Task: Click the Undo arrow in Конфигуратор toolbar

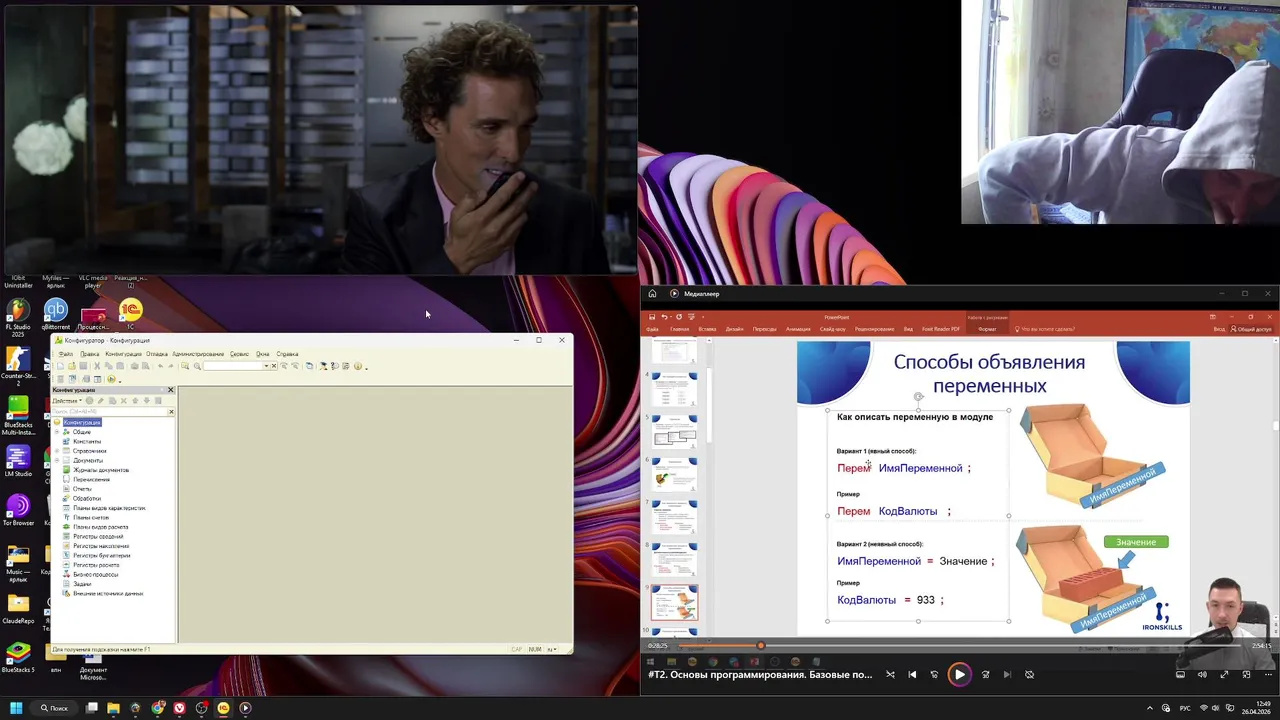Action: (160, 366)
